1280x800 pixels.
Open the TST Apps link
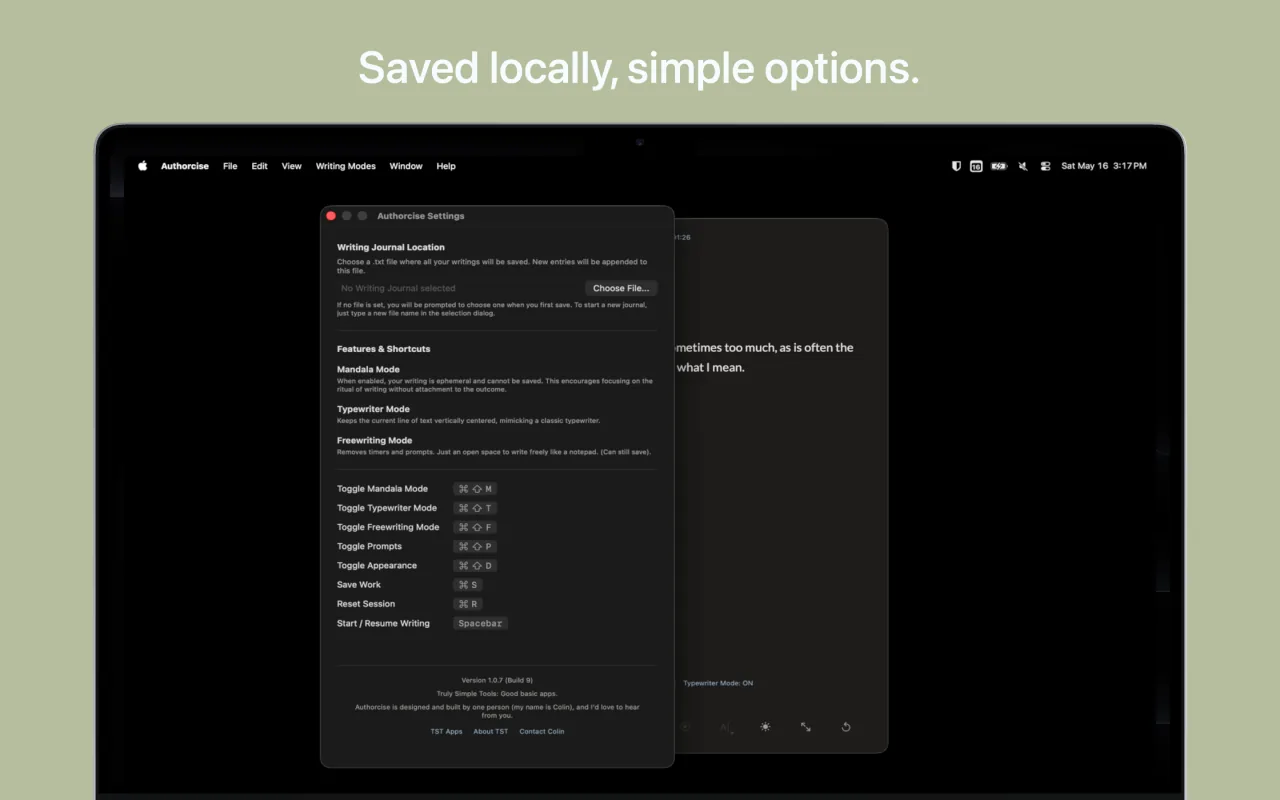point(447,732)
